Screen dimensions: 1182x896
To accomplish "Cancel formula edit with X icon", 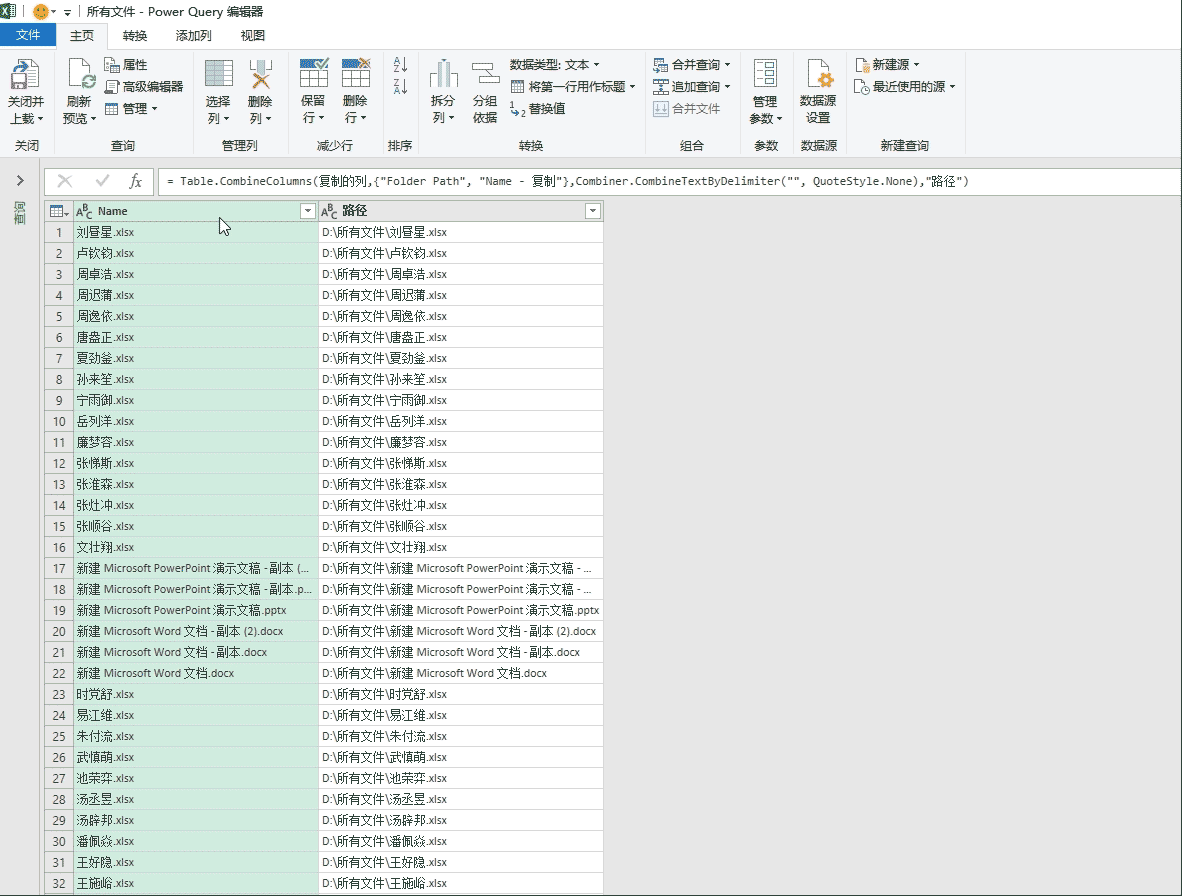I will (x=65, y=181).
